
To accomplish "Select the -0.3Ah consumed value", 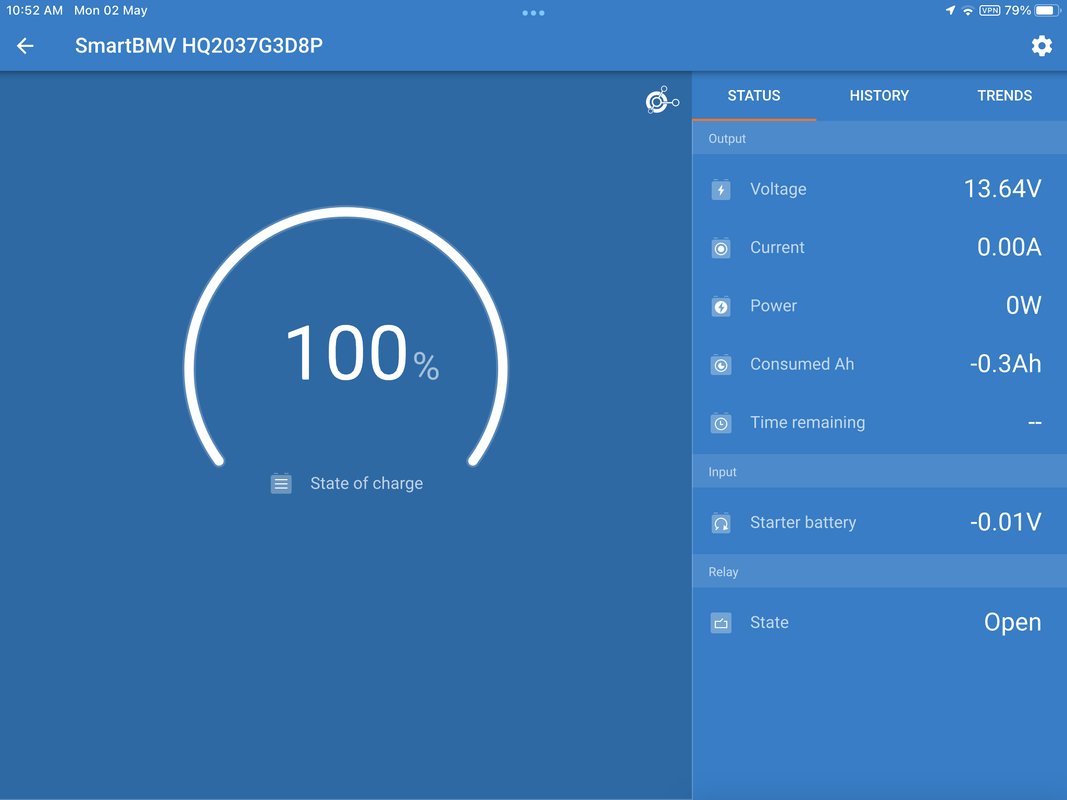I will pos(1005,364).
